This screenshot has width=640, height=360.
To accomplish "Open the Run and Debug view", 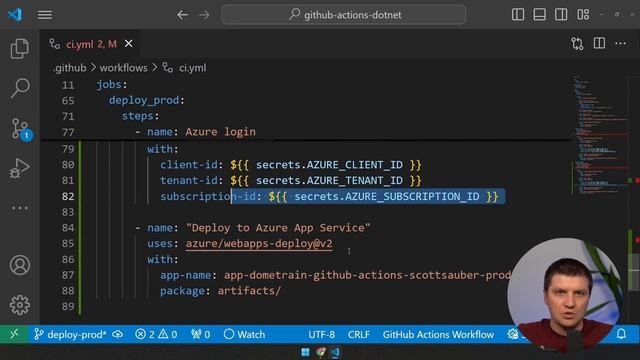I will click(20, 168).
